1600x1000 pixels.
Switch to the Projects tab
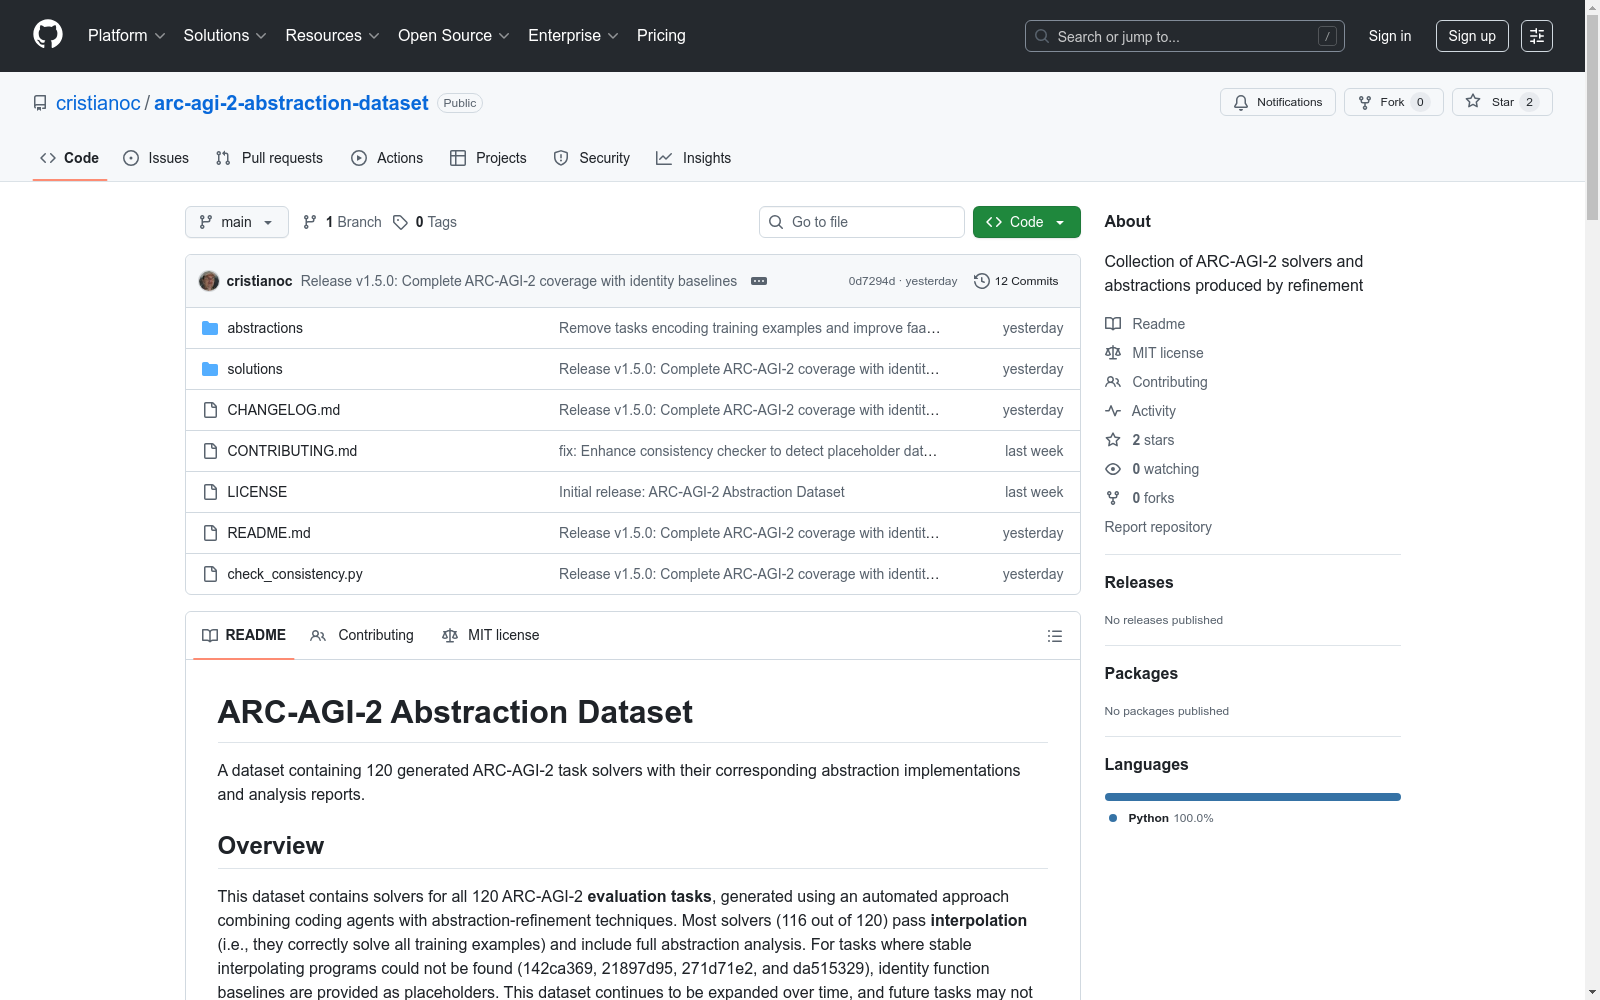488,158
